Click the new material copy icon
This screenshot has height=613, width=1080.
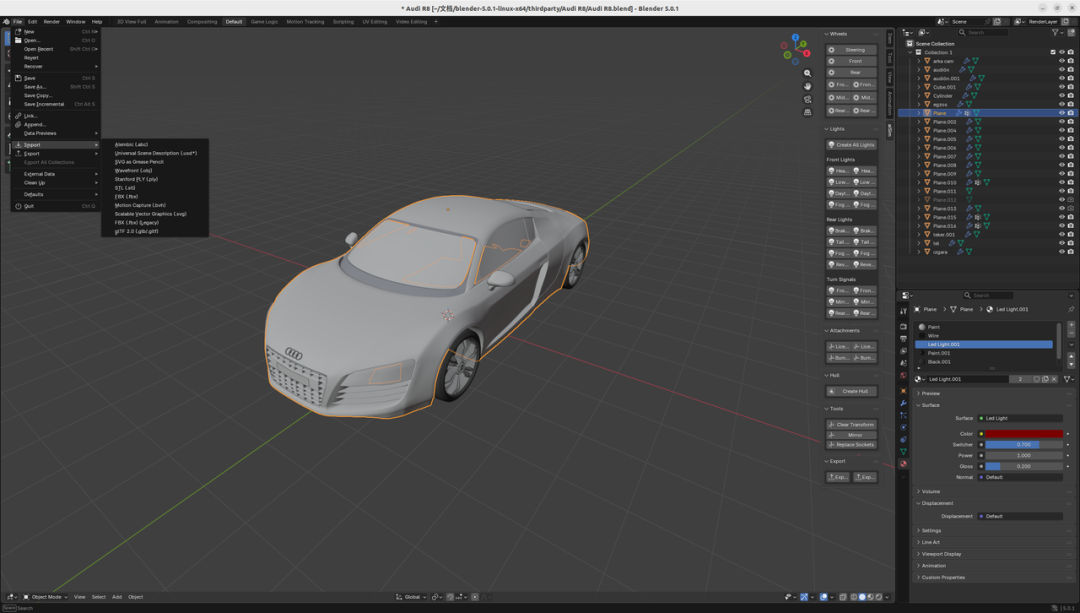tap(1046, 379)
